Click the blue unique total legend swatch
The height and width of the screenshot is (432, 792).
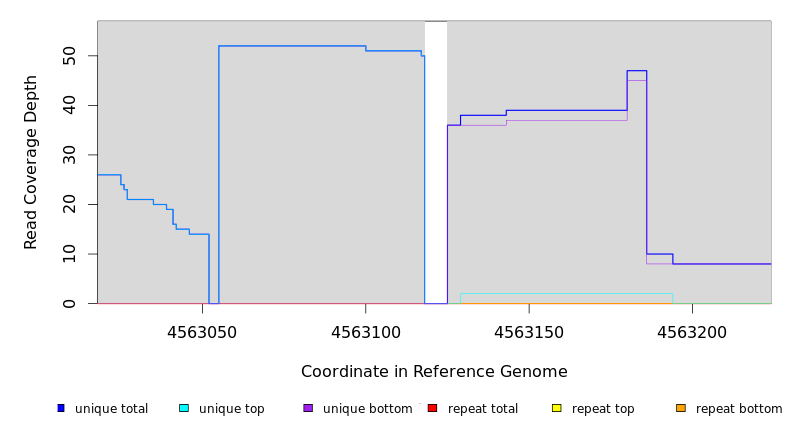pos(61,408)
